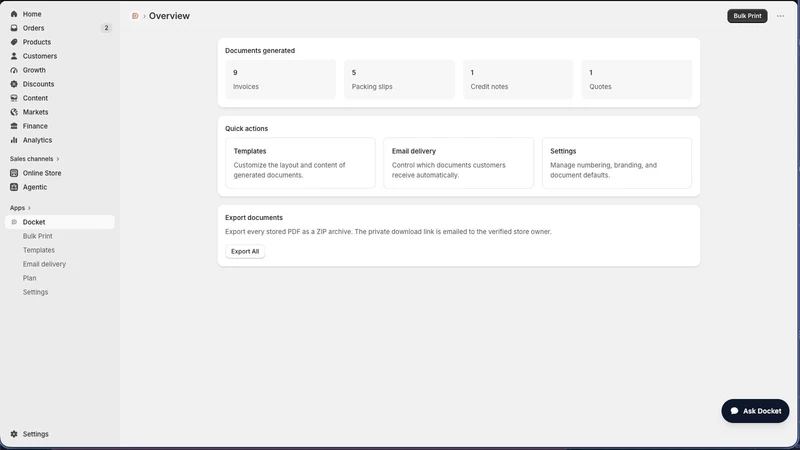Open Analytics in the sidebar
The height and width of the screenshot is (450, 800).
[60, 140]
